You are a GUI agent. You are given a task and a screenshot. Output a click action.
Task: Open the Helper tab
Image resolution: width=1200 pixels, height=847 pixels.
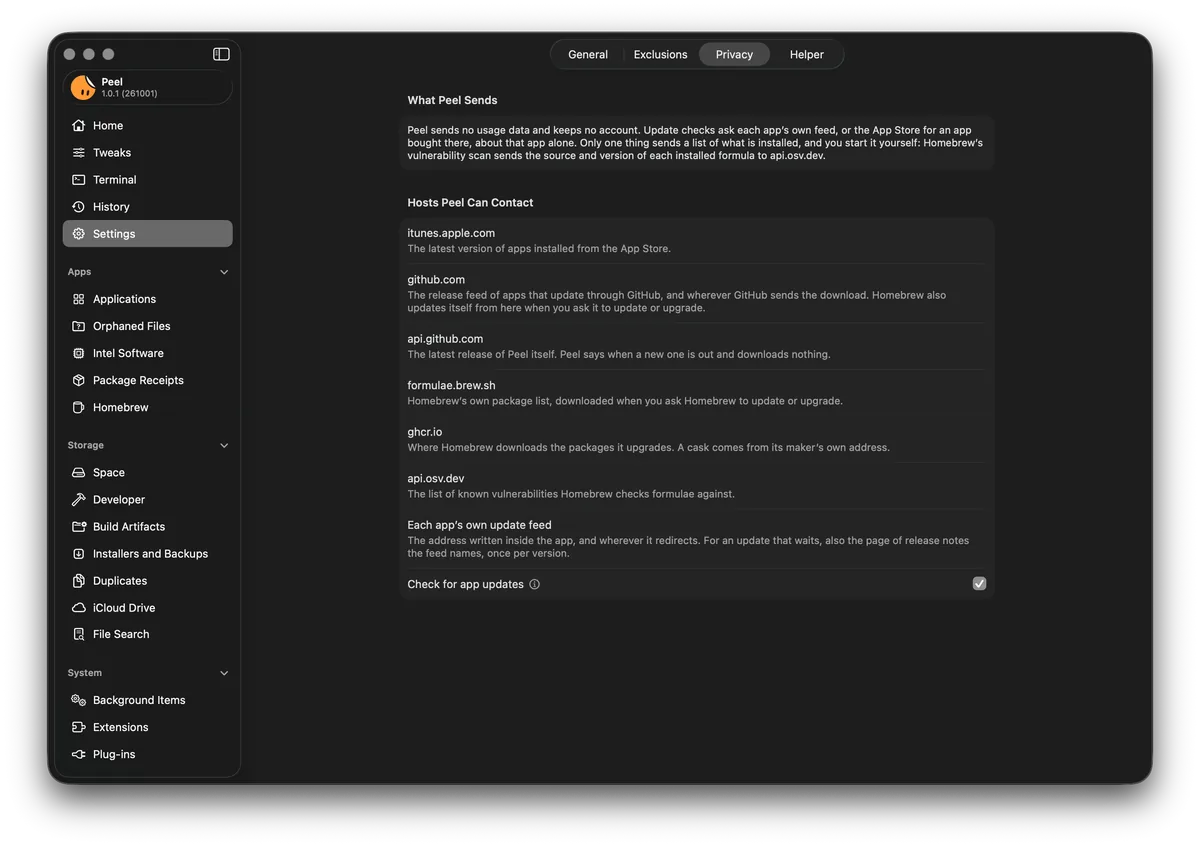tap(806, 54)
